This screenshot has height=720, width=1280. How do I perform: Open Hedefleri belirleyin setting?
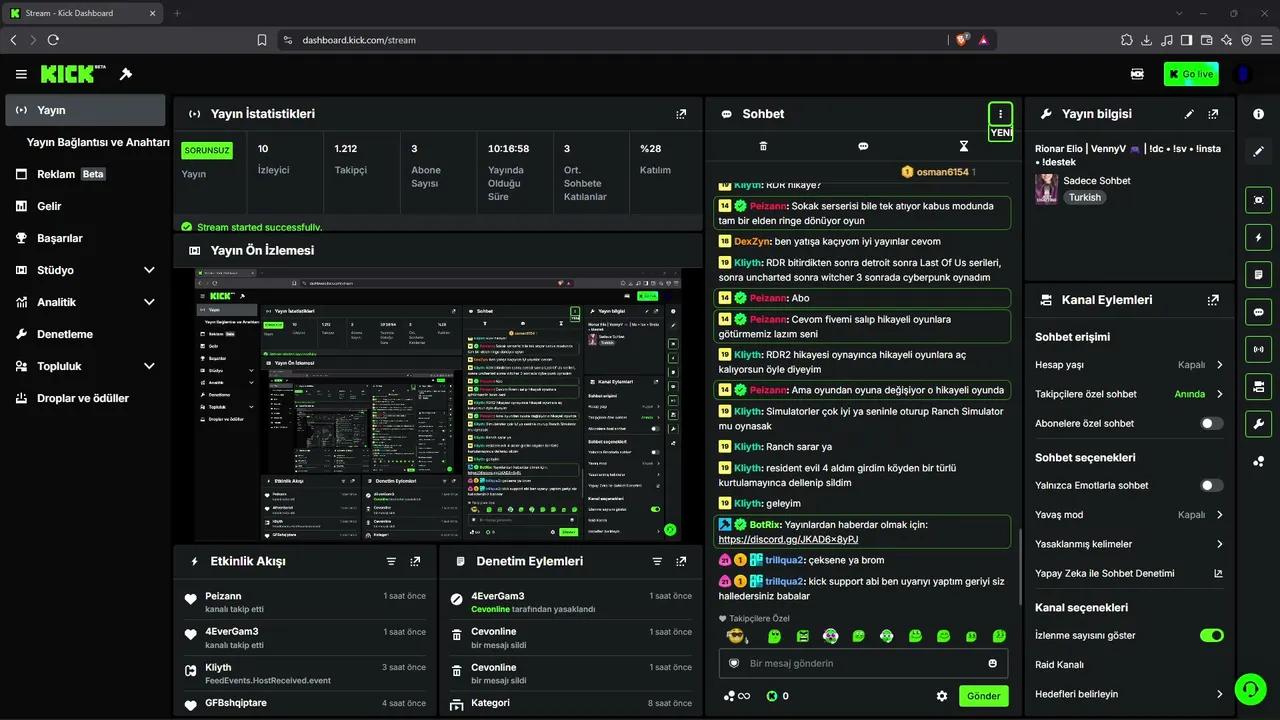(x=1129, y=694)
